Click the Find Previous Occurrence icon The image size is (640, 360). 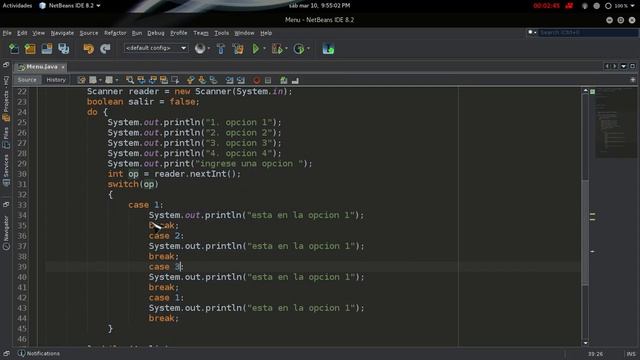[x=141, y=80]
